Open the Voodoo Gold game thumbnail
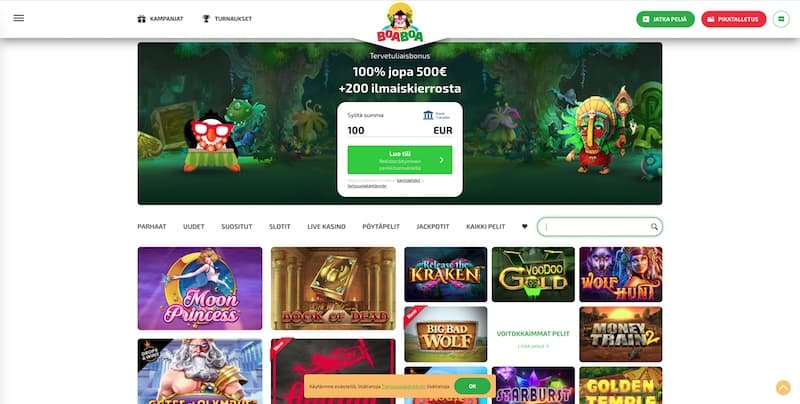The height and width of the screenshot is (404, 800). (533, 274)
